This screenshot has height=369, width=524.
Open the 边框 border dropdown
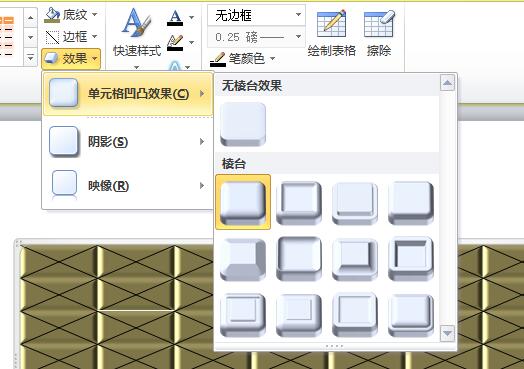click(95, 36)
